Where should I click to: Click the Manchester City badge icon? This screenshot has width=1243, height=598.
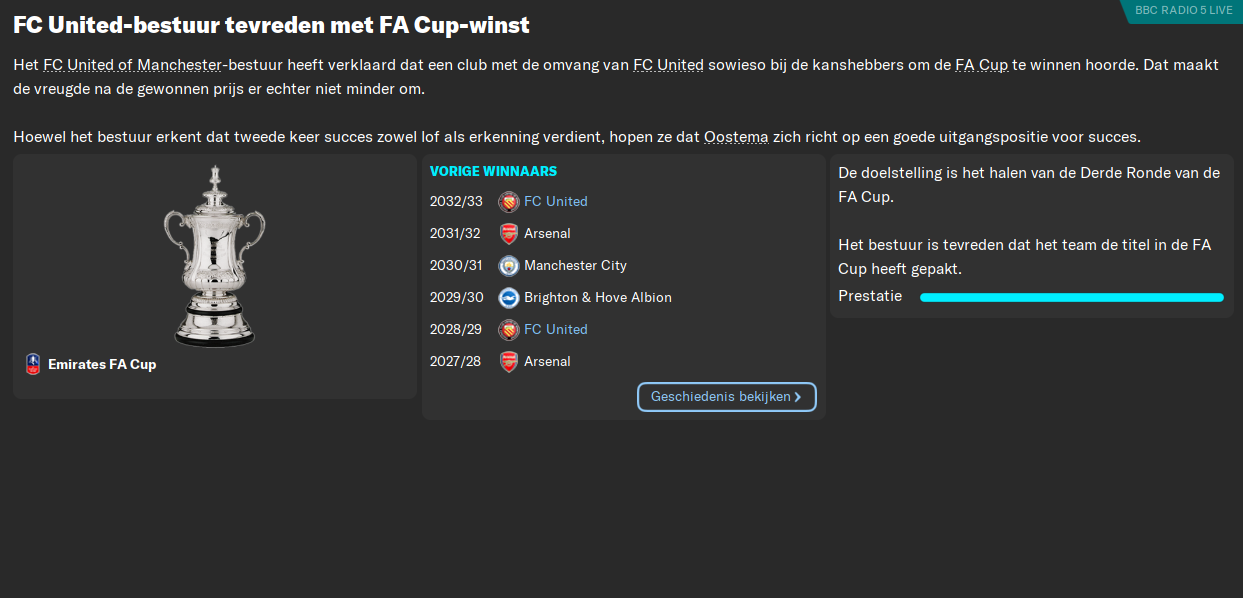(x=508, y=265)
